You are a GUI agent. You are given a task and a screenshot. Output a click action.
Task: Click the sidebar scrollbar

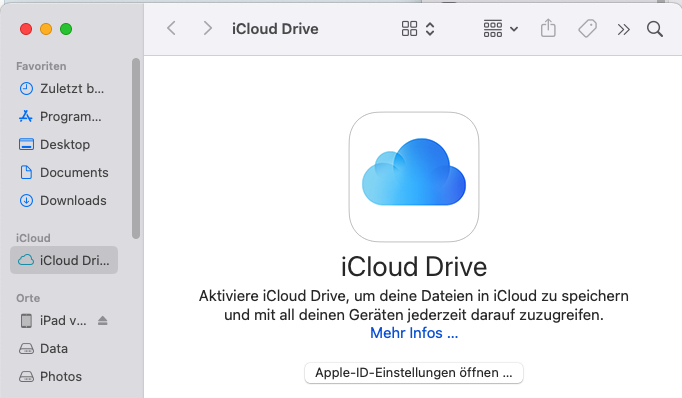click(136, 148)
